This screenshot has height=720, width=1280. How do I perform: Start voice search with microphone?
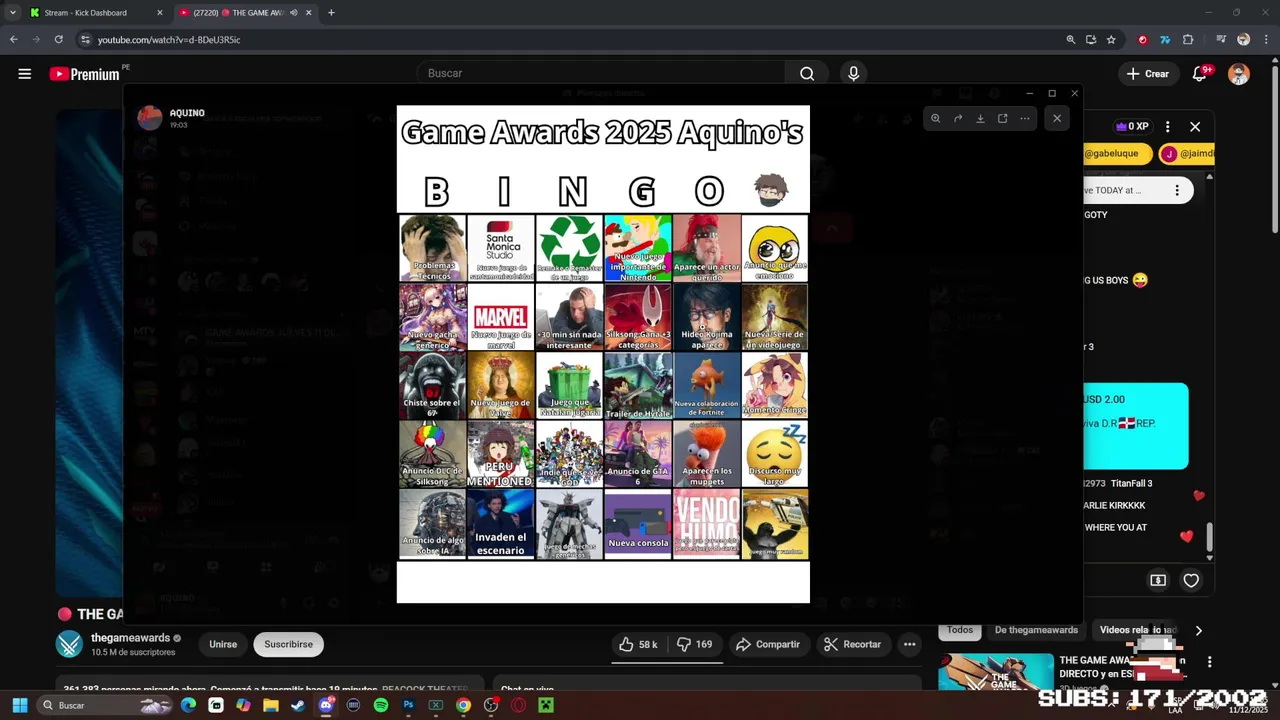(x=853, y=73)
